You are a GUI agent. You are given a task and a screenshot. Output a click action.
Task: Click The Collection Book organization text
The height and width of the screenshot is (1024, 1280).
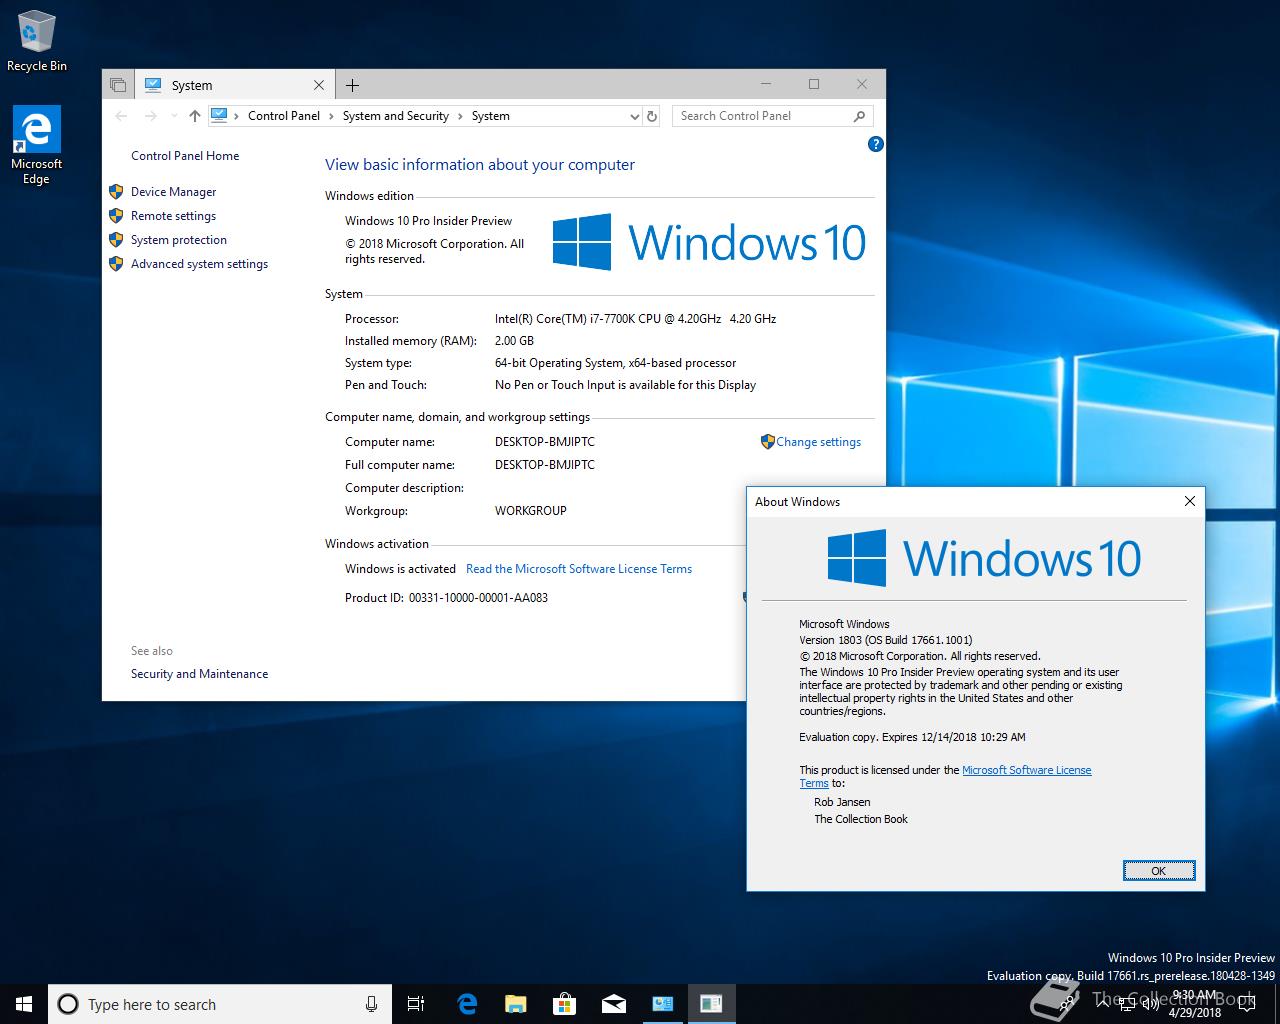[x=861, y=818]
